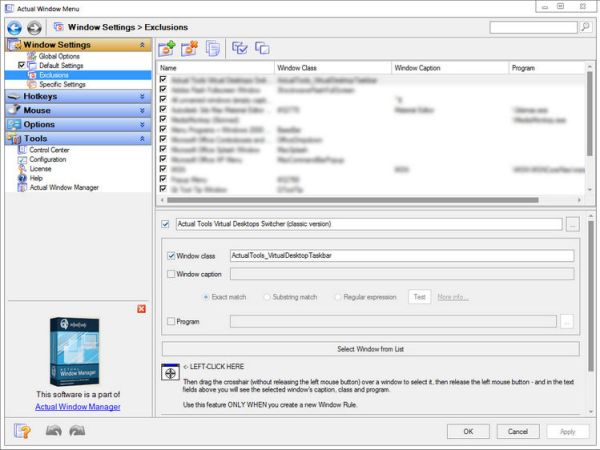Open Help under Tools
This screenshot has width=600, height=450.
[36, 178]
